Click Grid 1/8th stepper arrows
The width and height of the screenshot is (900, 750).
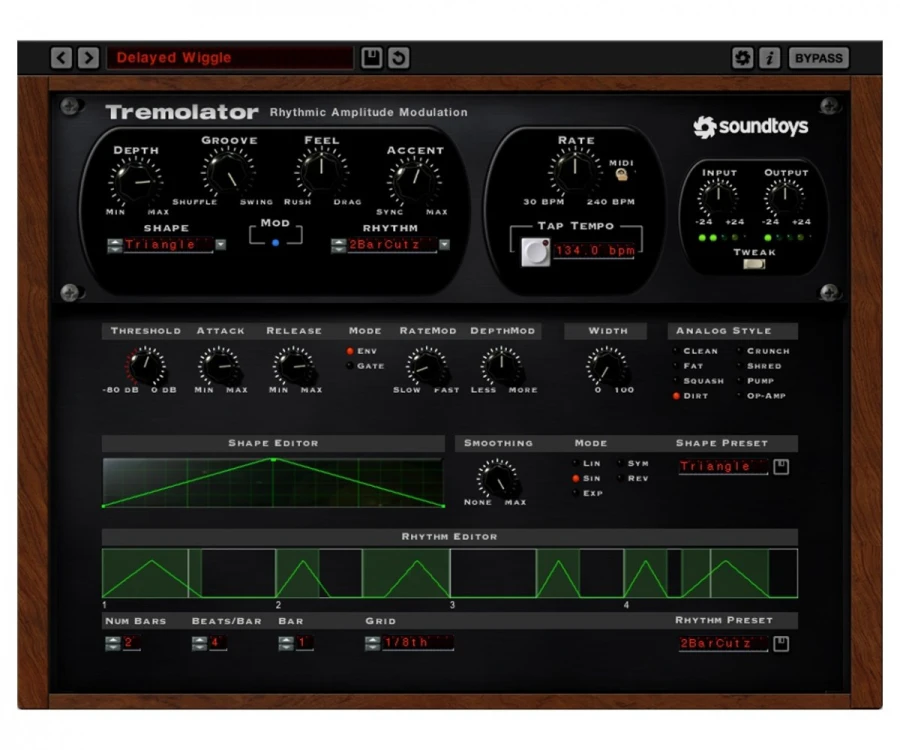373,643
